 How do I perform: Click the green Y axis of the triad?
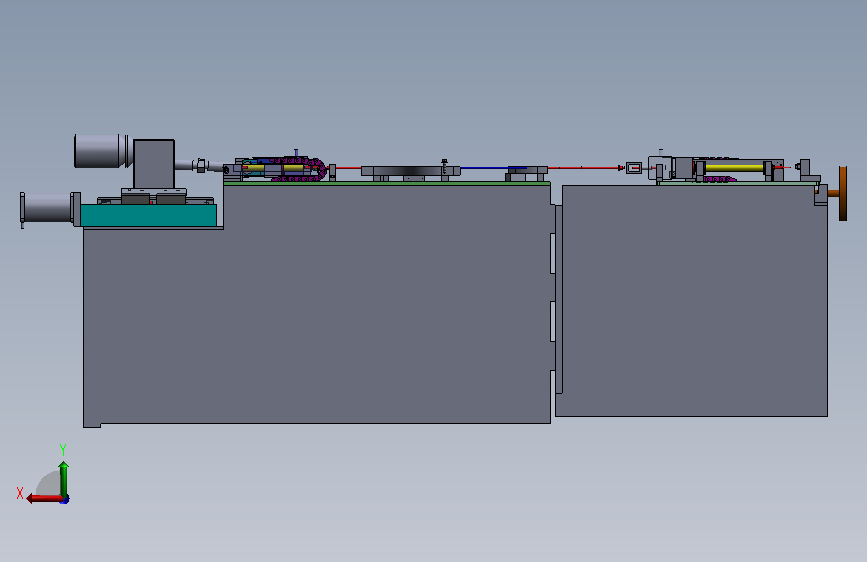(64, 478)
